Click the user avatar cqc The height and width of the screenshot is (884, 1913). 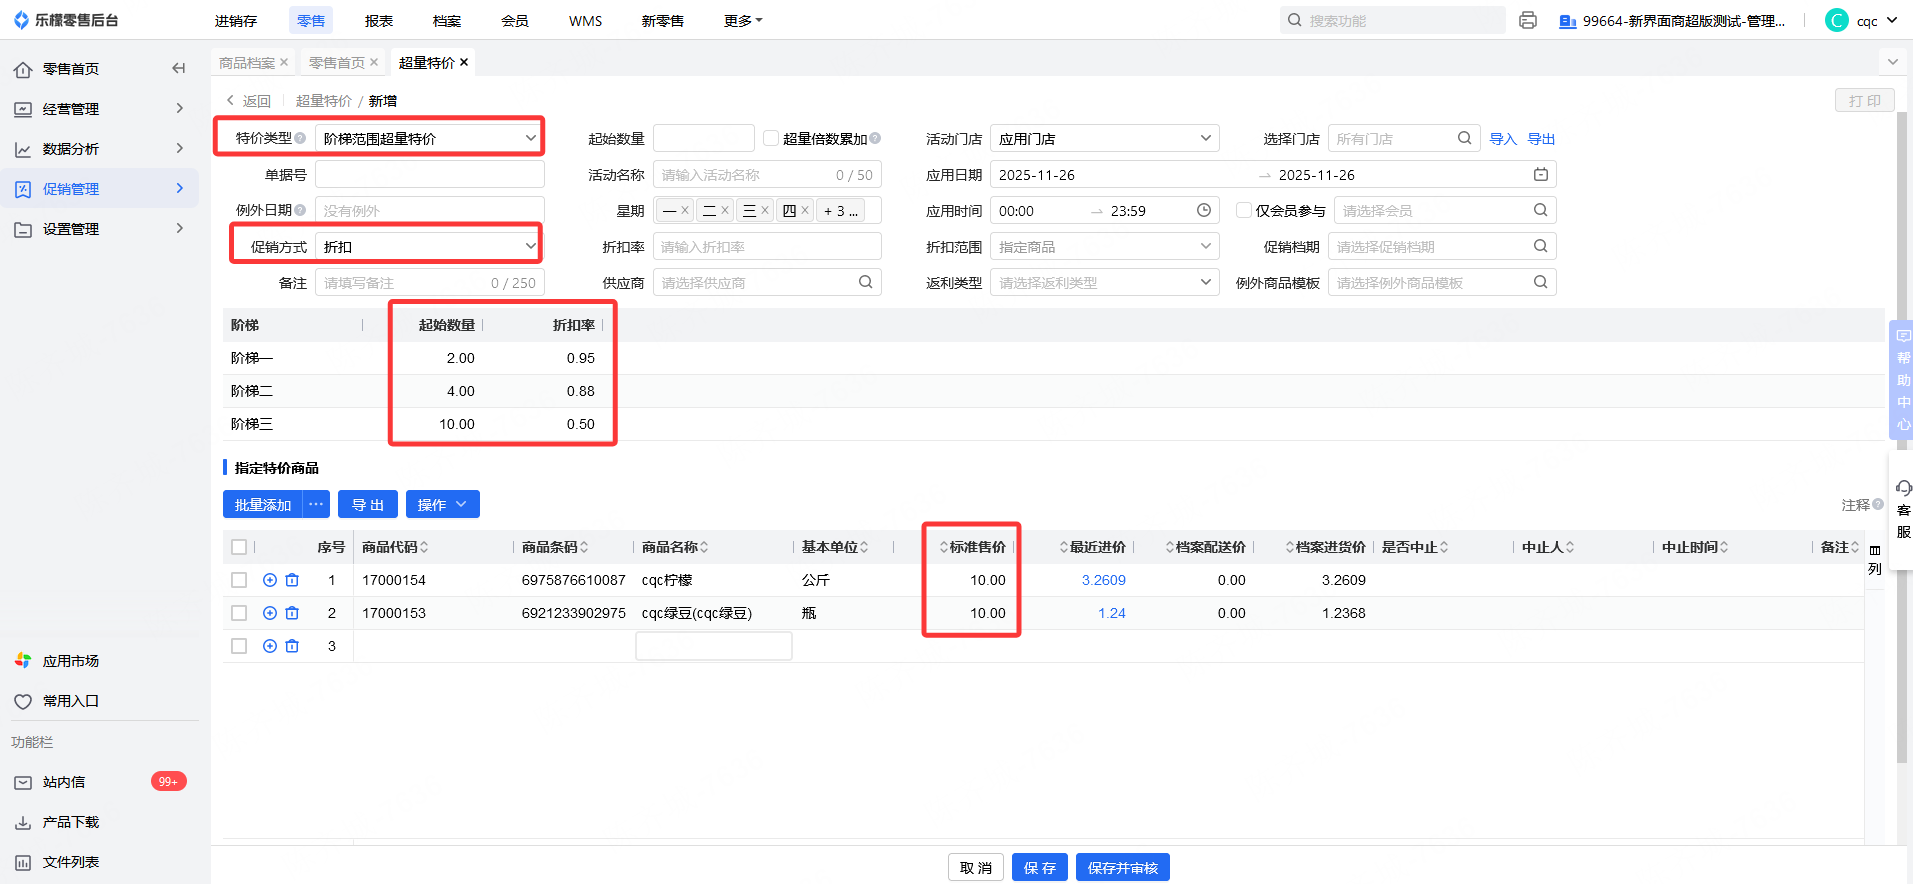pyautogui.click(x=1837, y=20)
